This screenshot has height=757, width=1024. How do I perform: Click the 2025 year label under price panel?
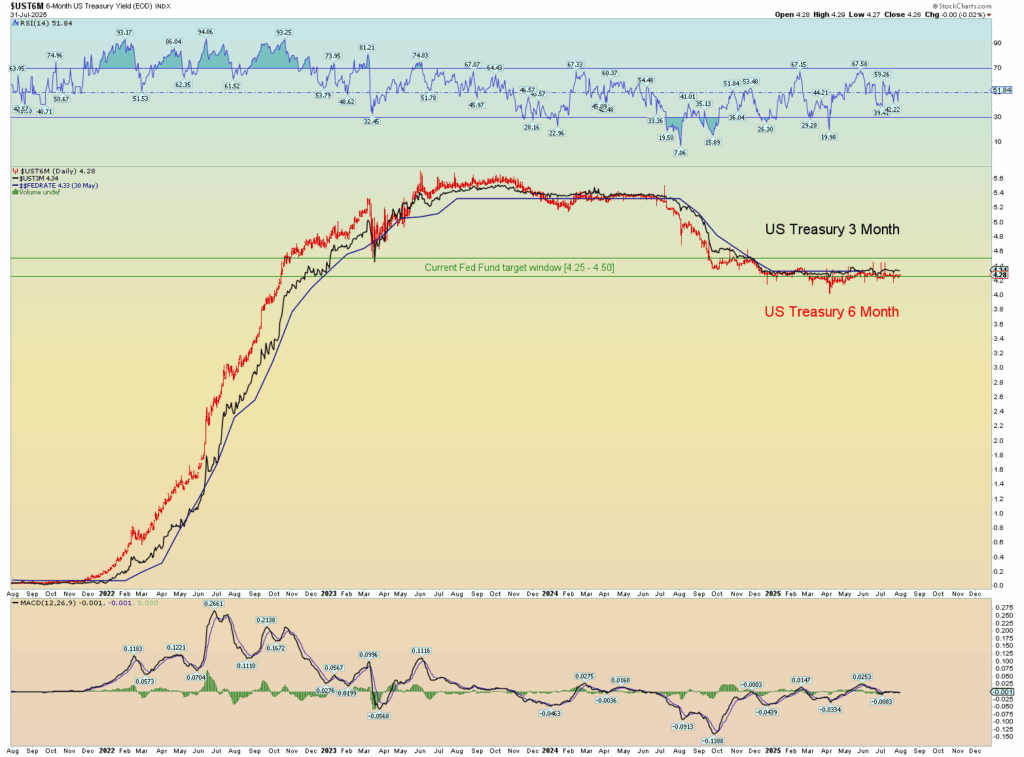tap(773, 593)
